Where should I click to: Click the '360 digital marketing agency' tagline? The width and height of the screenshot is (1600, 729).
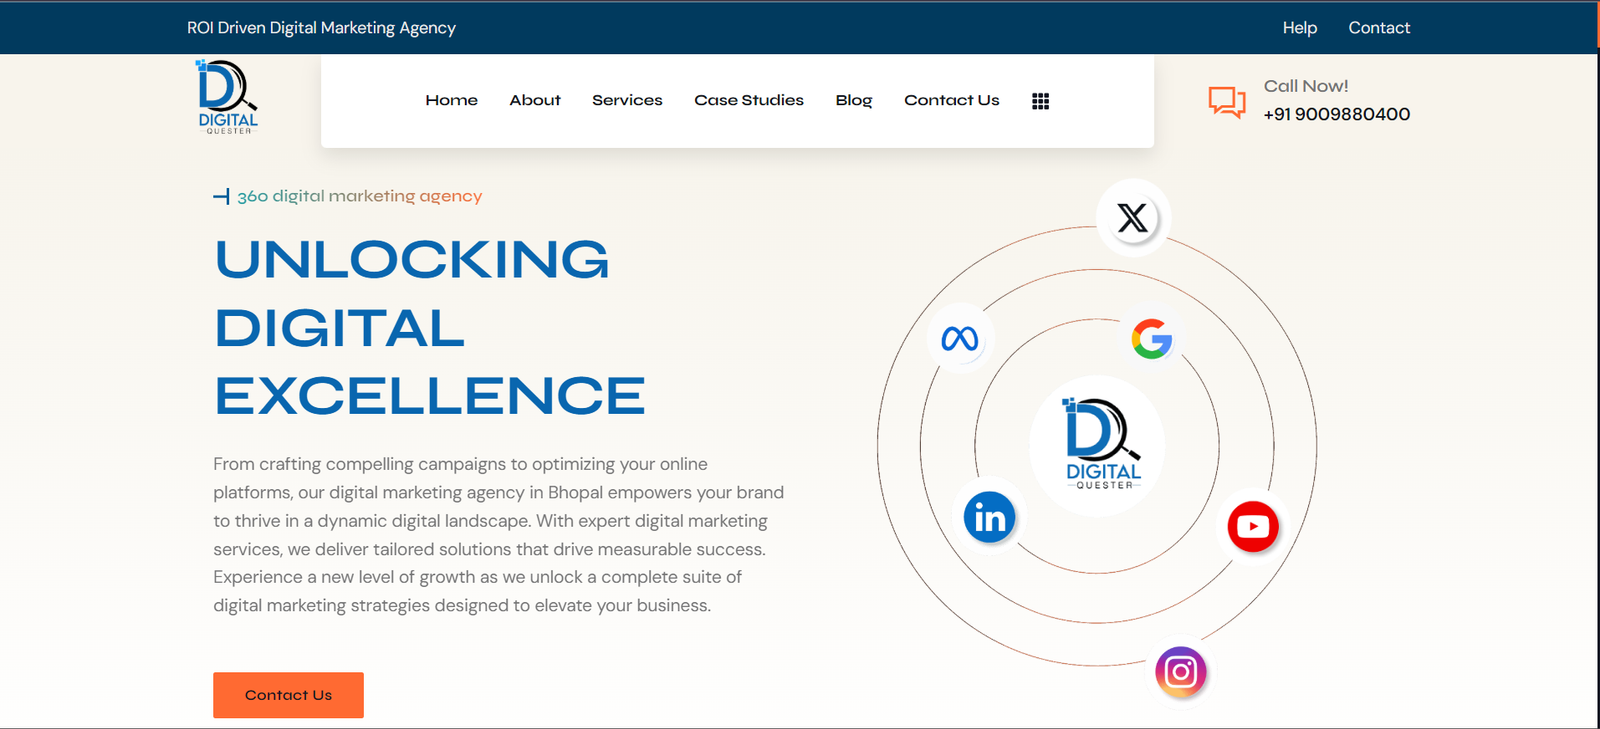(x=359, y=196)
